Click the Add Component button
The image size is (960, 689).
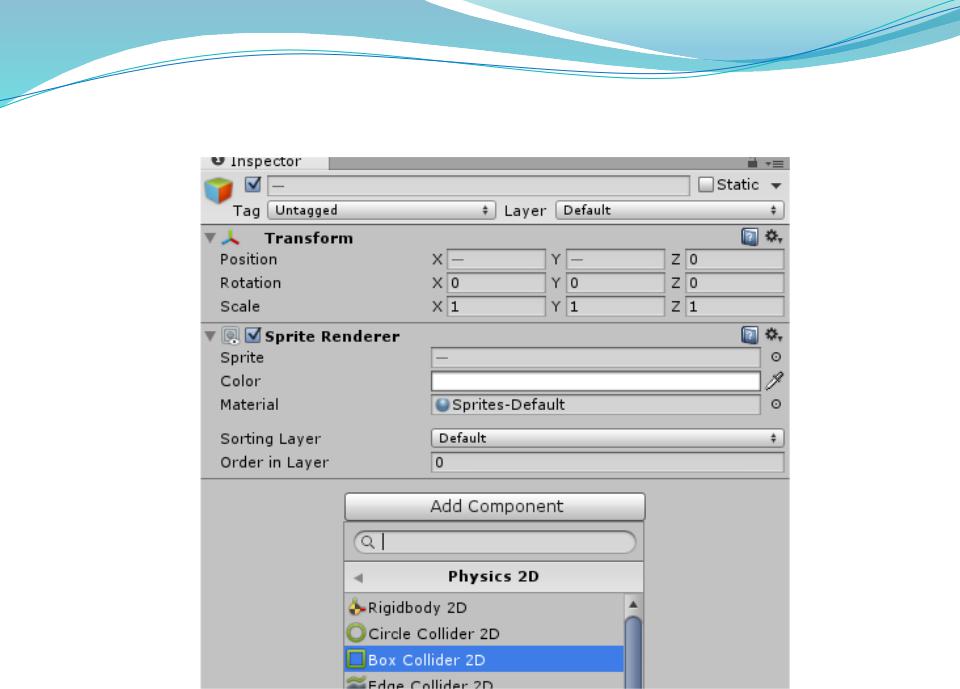click(x=495, y=506)
